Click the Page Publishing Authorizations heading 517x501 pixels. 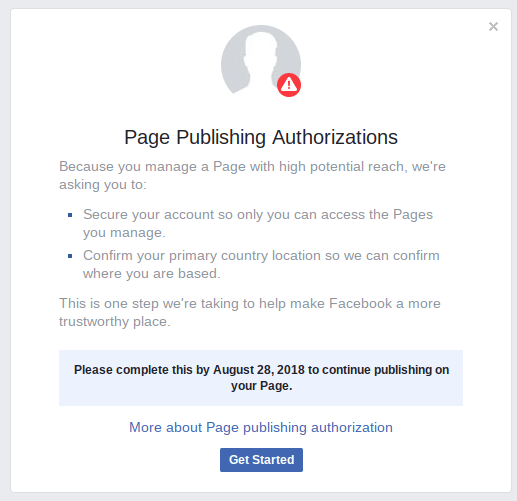[261, 137]
